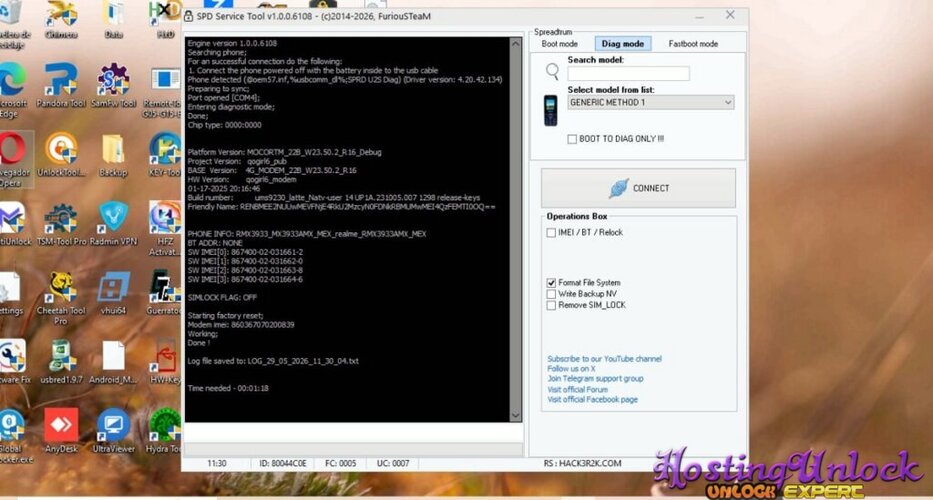Click the phone model image
The image size is (933, 500).
click(550, 111)
